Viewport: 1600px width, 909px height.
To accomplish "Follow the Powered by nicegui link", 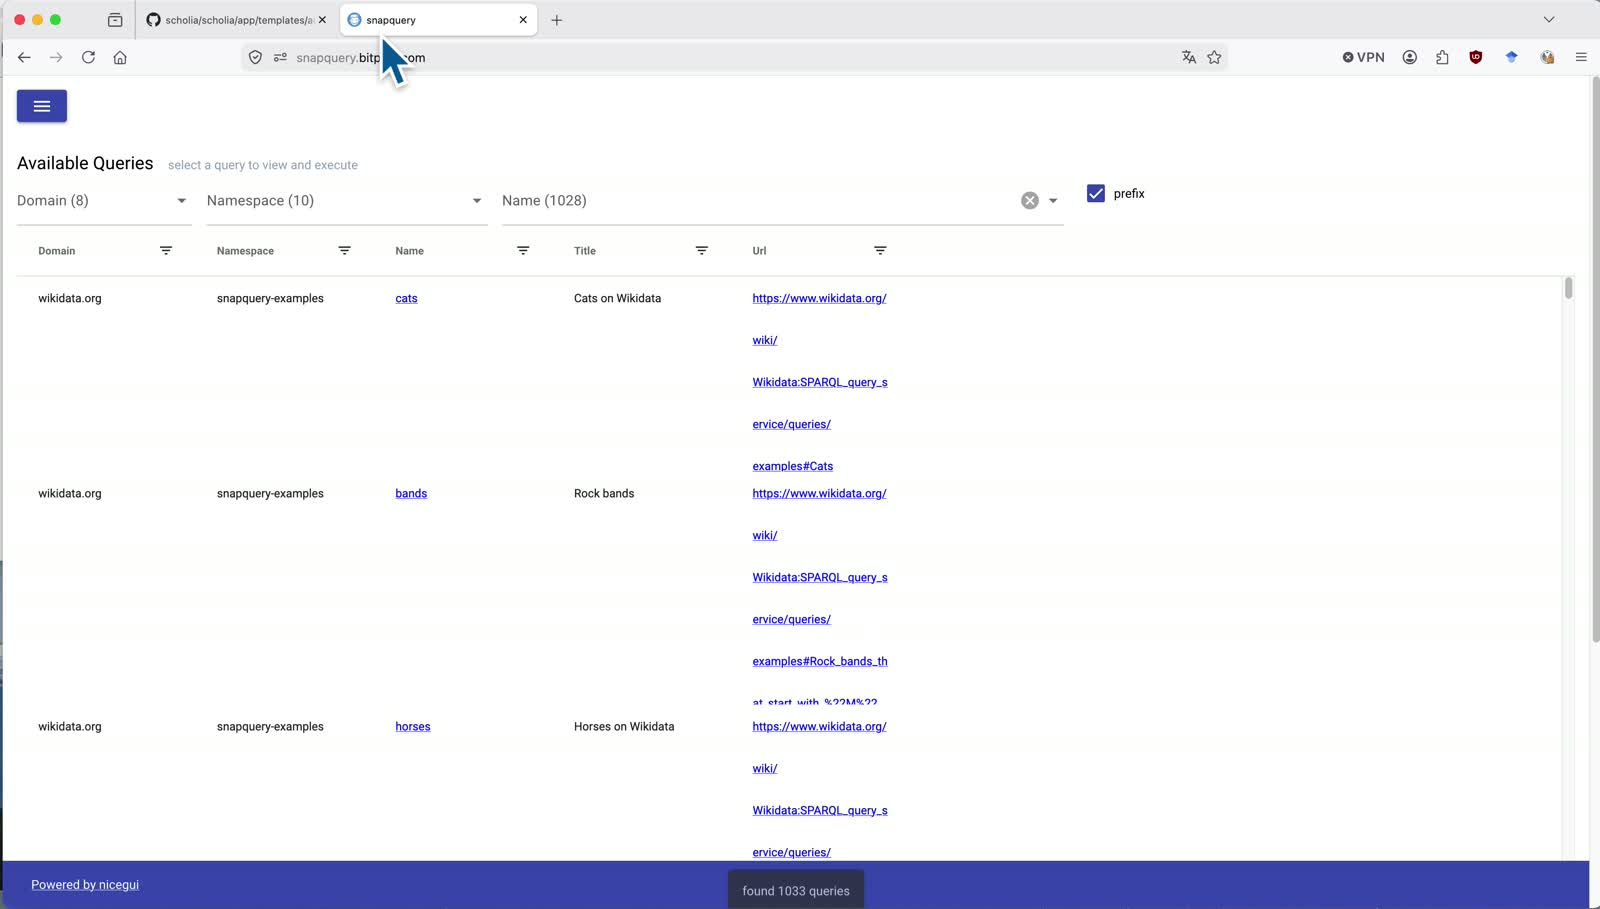I will (85, 885).
